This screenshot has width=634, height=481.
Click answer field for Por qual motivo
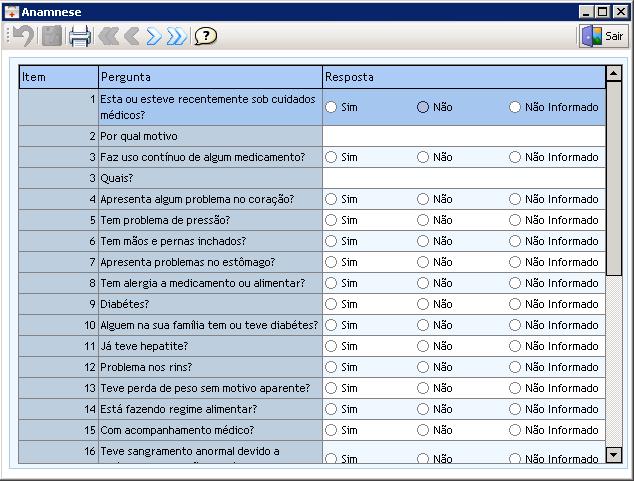[x=464, y=136]
